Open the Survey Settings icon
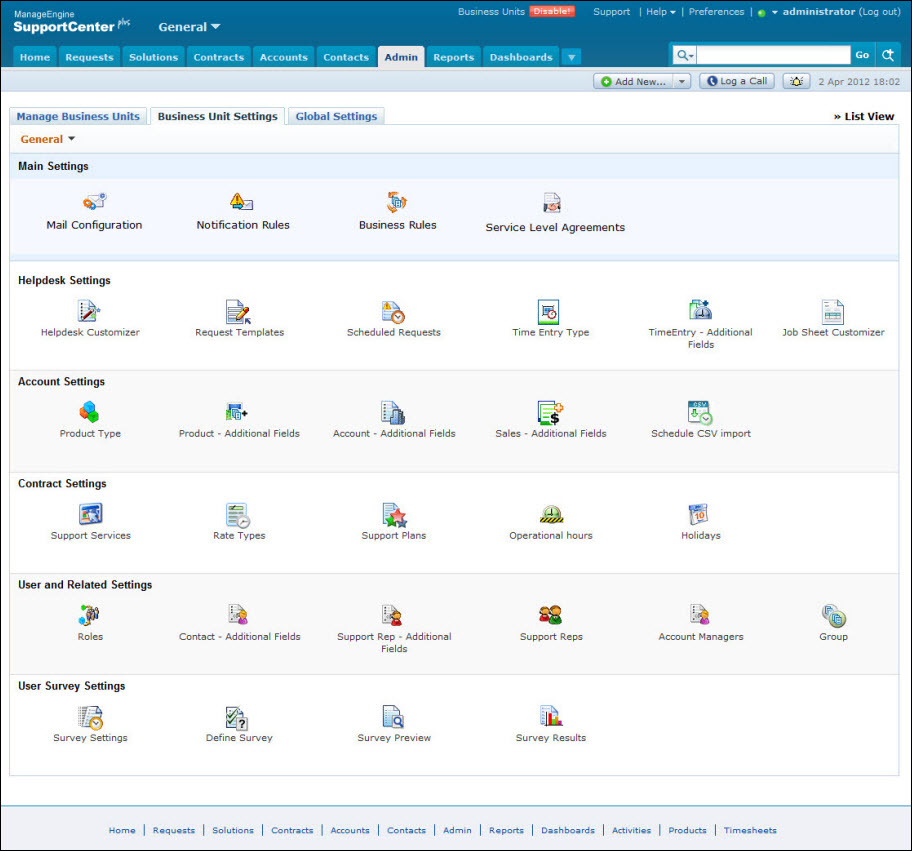Viewport: 912px width, 851px height. 91,717
